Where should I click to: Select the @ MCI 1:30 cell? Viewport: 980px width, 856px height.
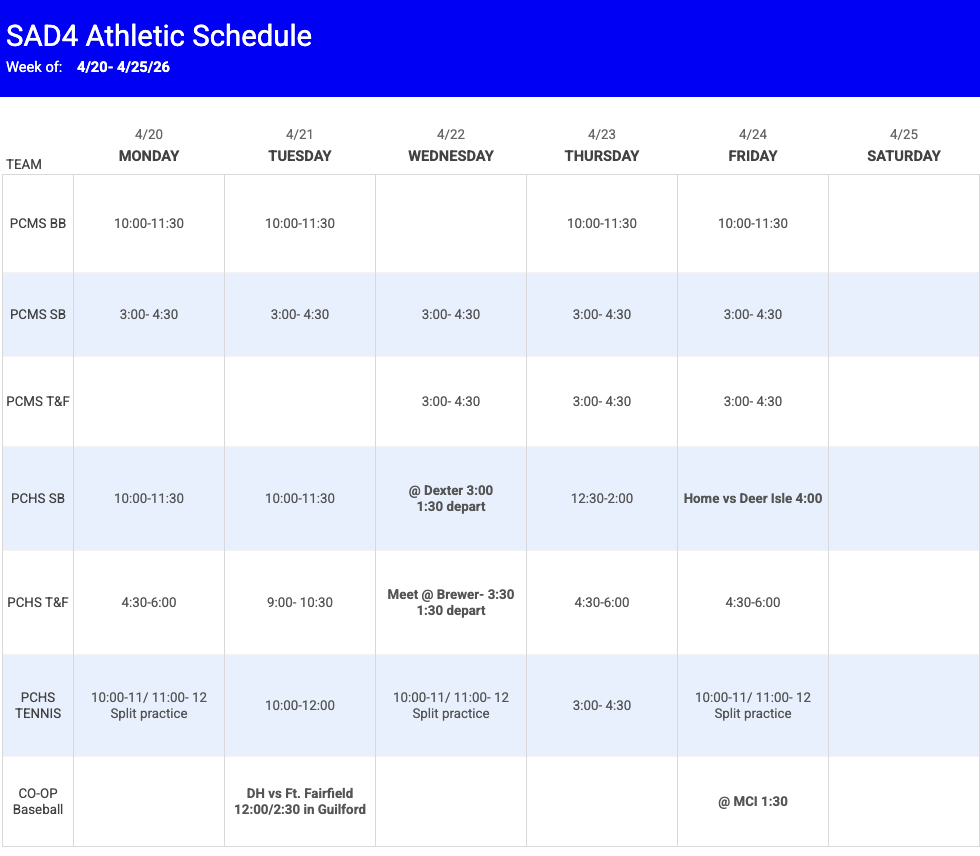click(753, 801)
